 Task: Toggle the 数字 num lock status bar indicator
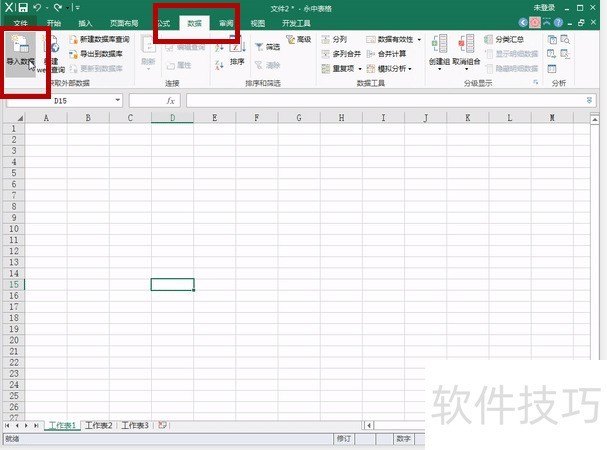coord(403,439)
